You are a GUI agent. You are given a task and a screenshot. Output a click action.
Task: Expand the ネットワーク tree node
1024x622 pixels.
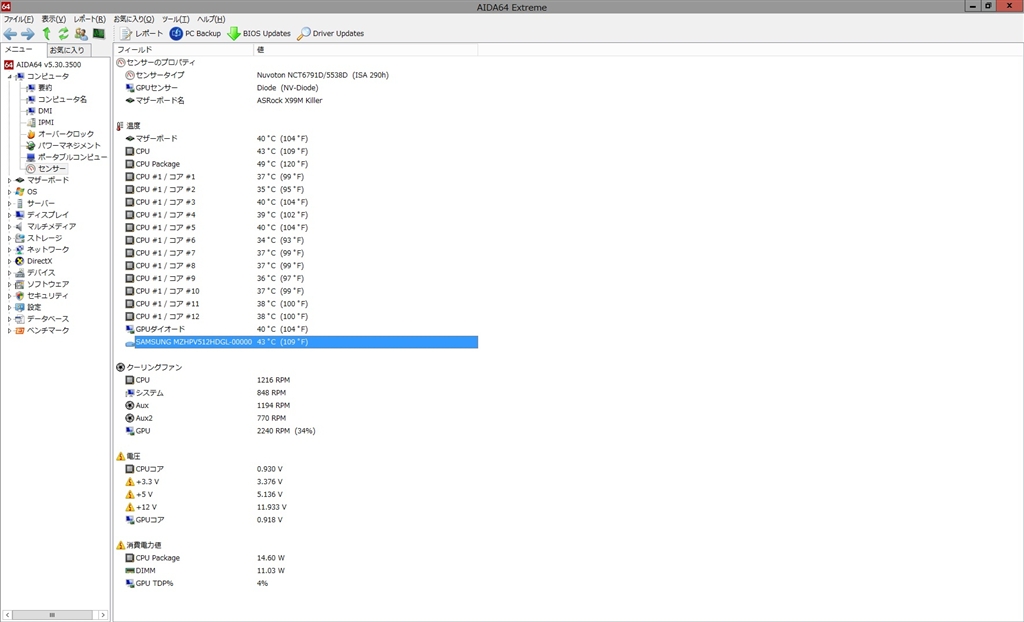pyautogui.click(x=9, y=250)
